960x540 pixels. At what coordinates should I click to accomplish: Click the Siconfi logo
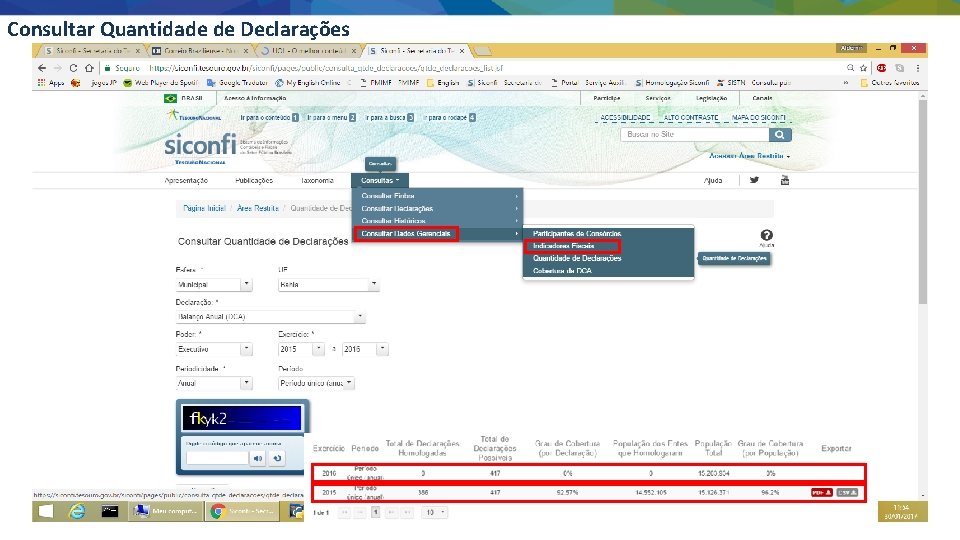click(200, 144)
